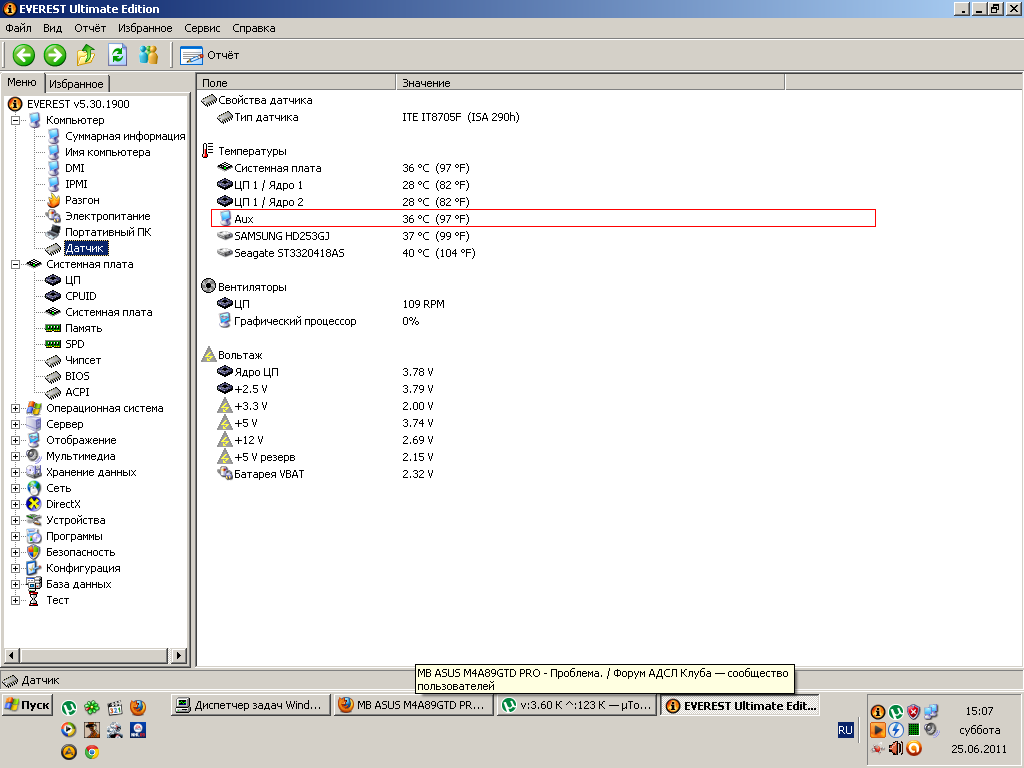This screenshot has height=768, width=1024.
Task: Refresh the sensor readings with the Refresh icon
Action: 118,55
